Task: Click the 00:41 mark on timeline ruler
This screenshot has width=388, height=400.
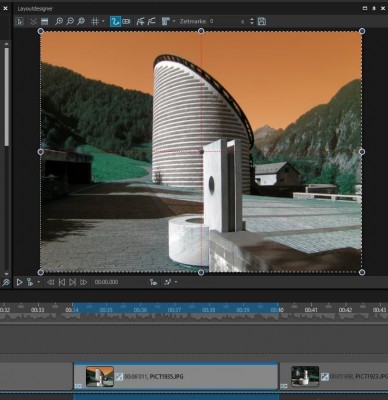Action: tap(311, 310)
